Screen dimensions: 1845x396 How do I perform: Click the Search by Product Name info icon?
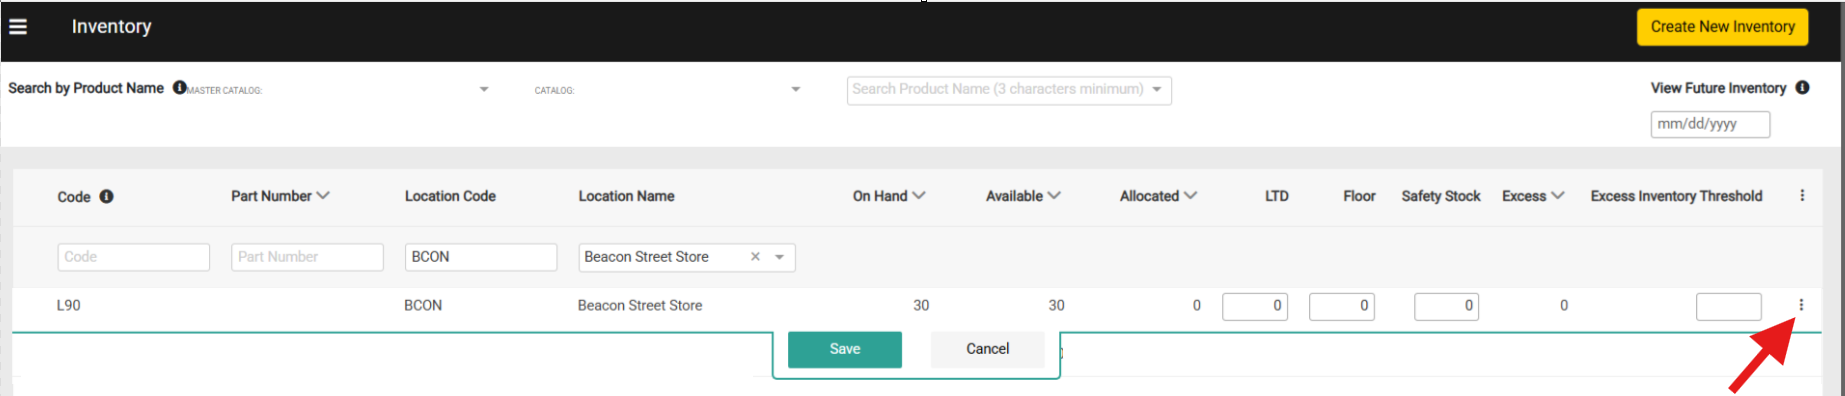(179, 88)
